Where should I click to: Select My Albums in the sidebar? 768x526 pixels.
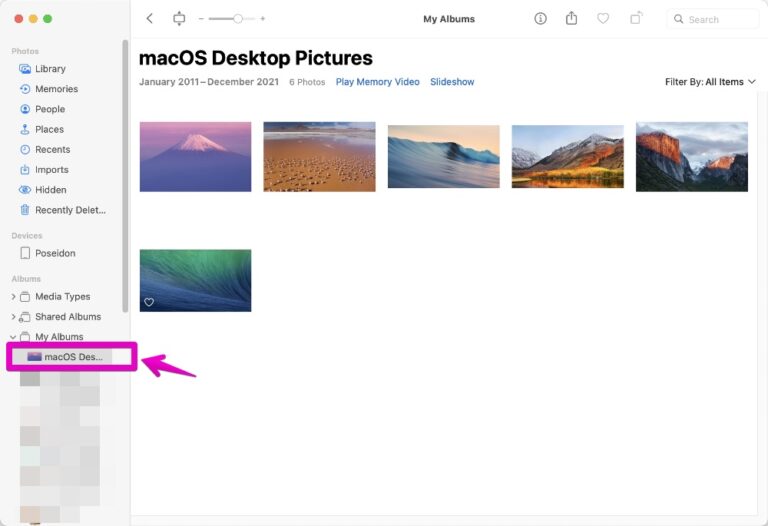[x=59, y=337]
